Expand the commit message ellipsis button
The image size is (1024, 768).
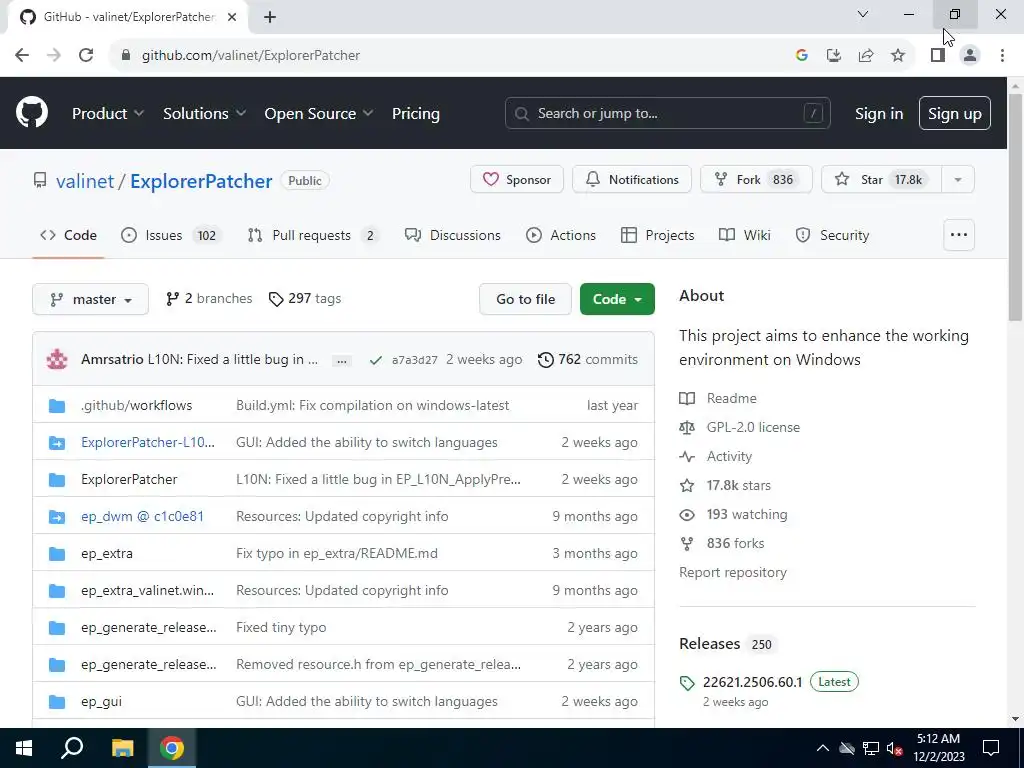tap(342, 360)
